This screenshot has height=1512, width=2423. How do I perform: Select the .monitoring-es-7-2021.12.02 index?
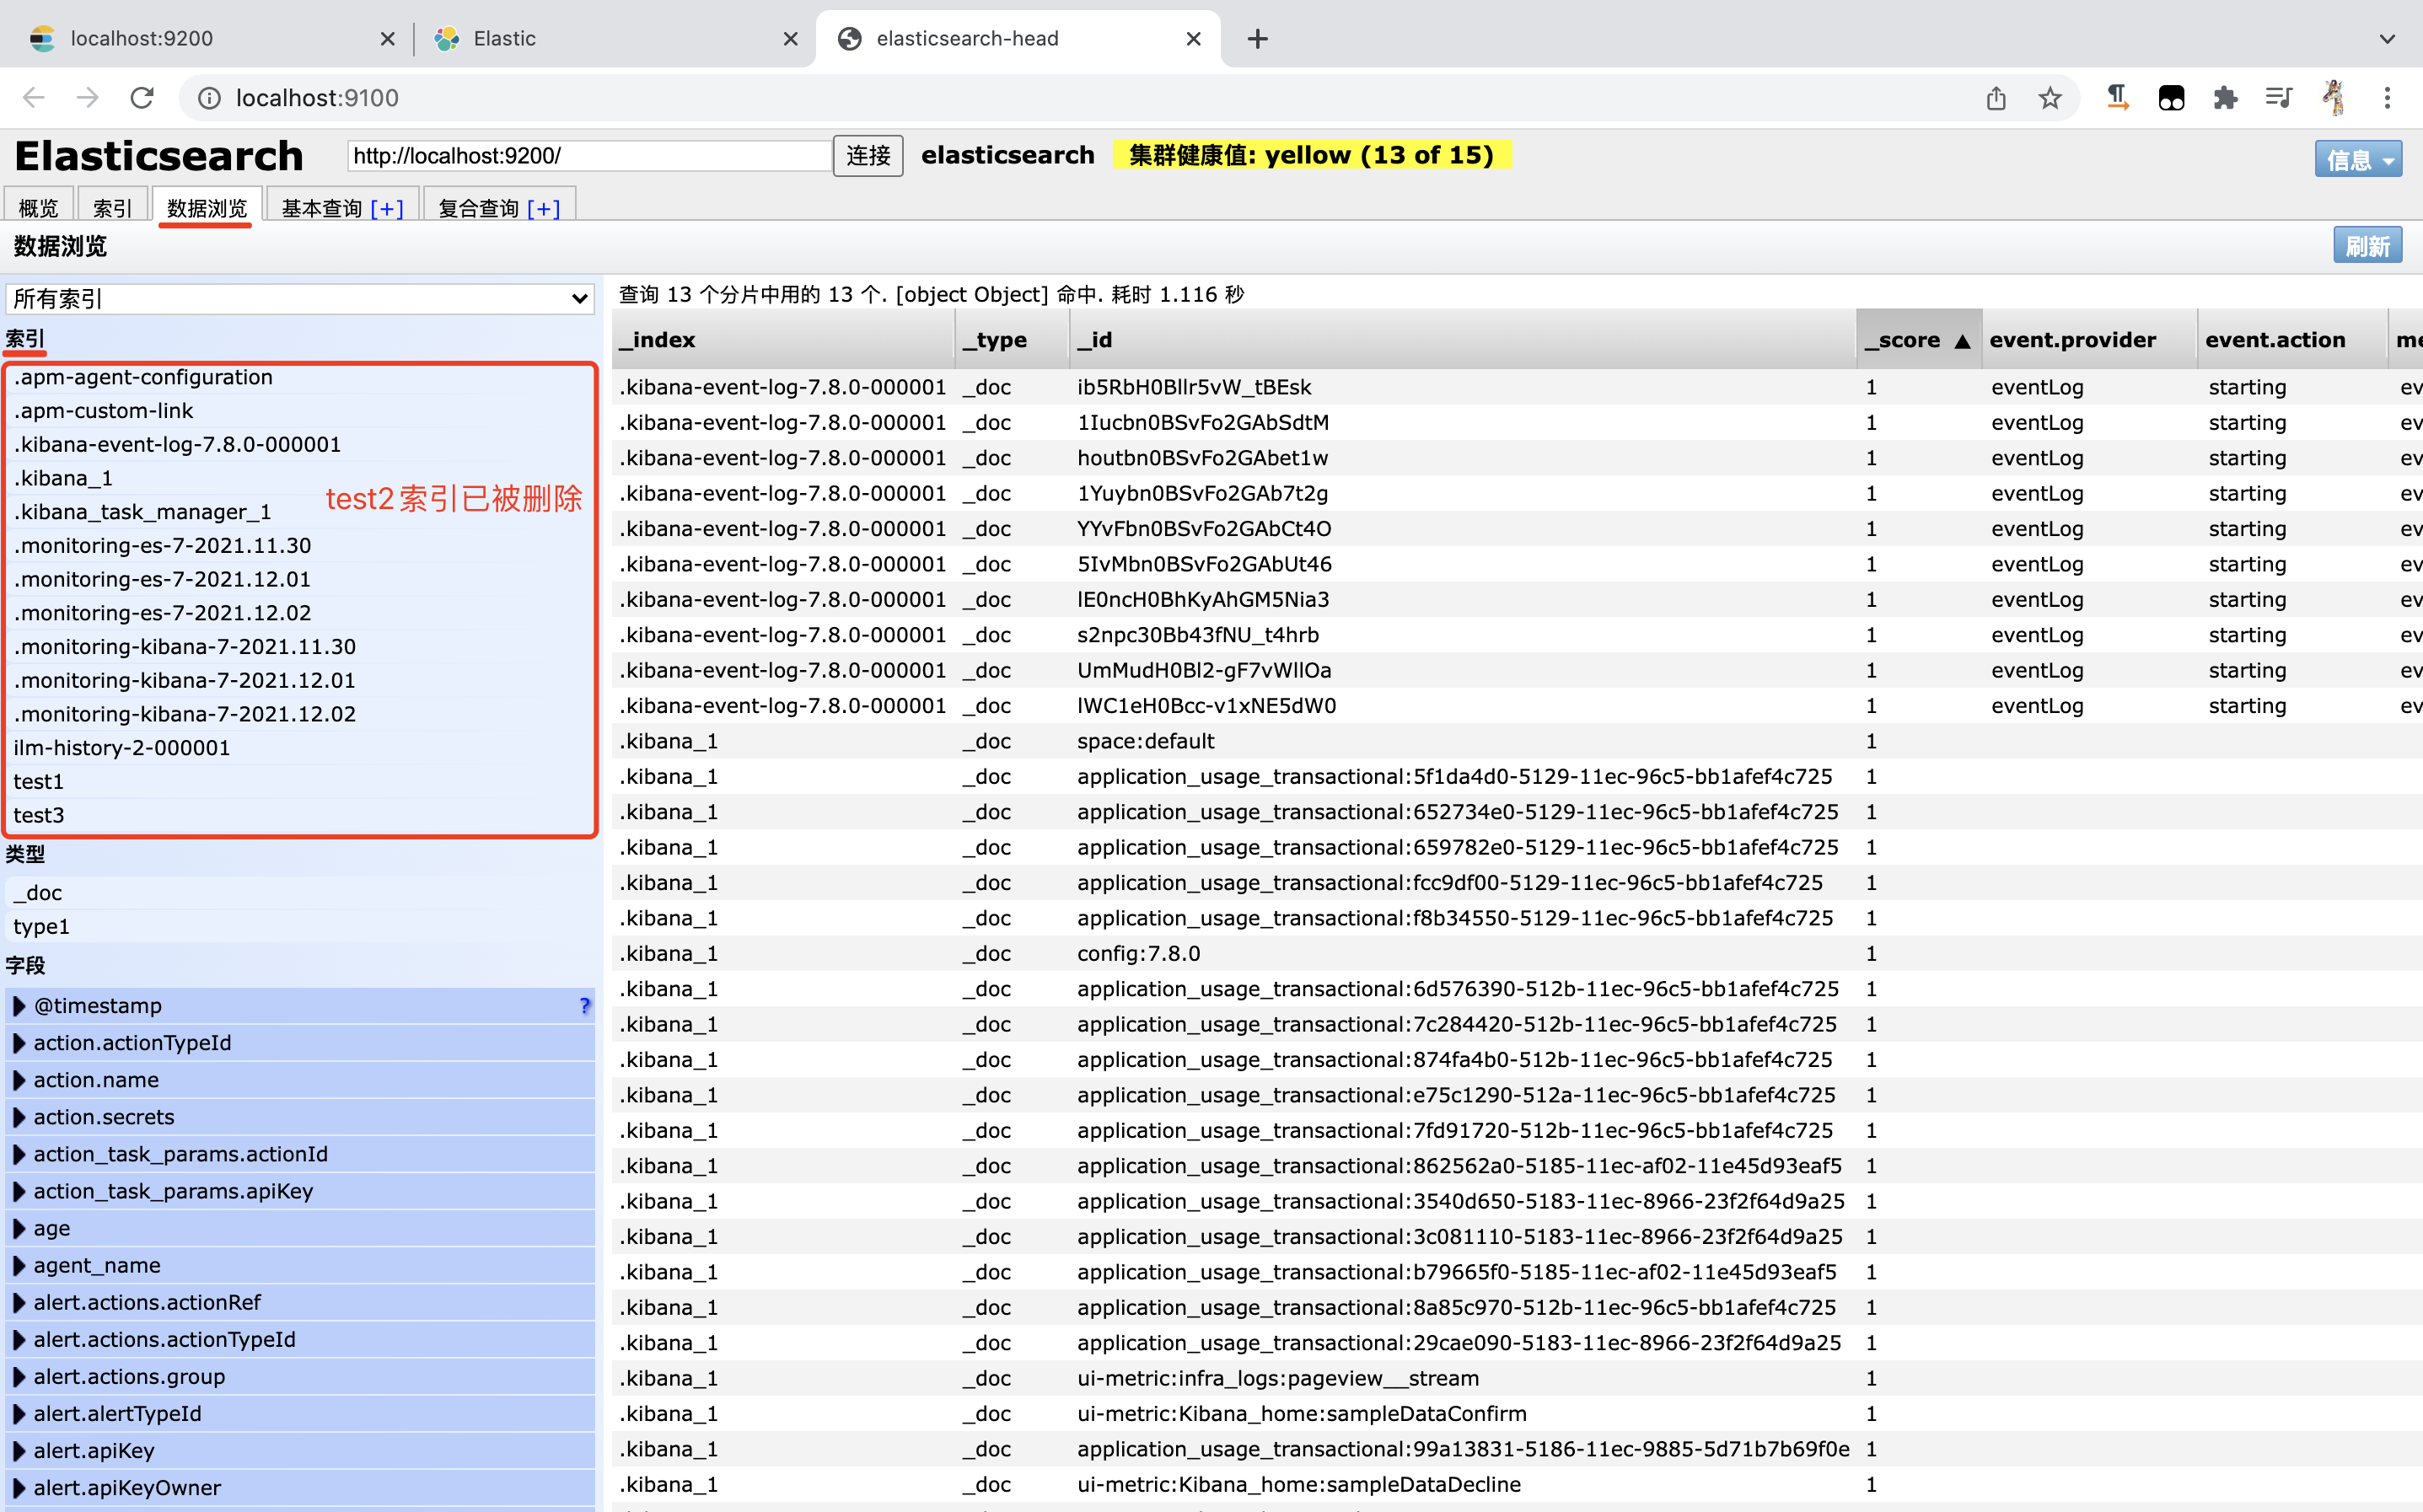(x=300, y=613)
